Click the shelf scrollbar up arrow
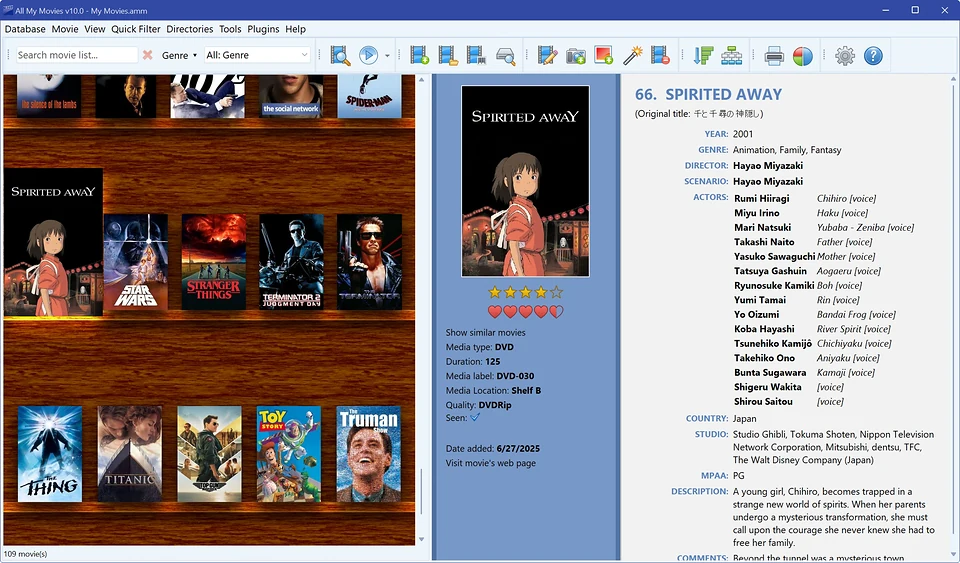 (x=421, y=80)
